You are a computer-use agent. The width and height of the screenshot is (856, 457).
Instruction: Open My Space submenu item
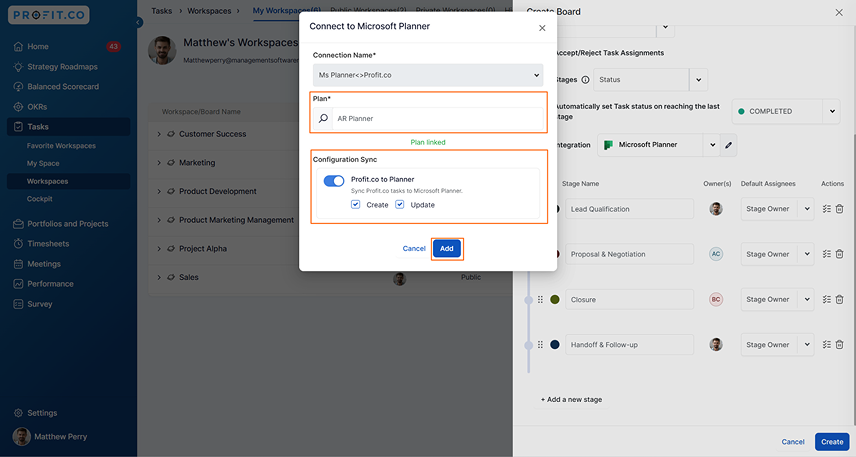[43, 163]
